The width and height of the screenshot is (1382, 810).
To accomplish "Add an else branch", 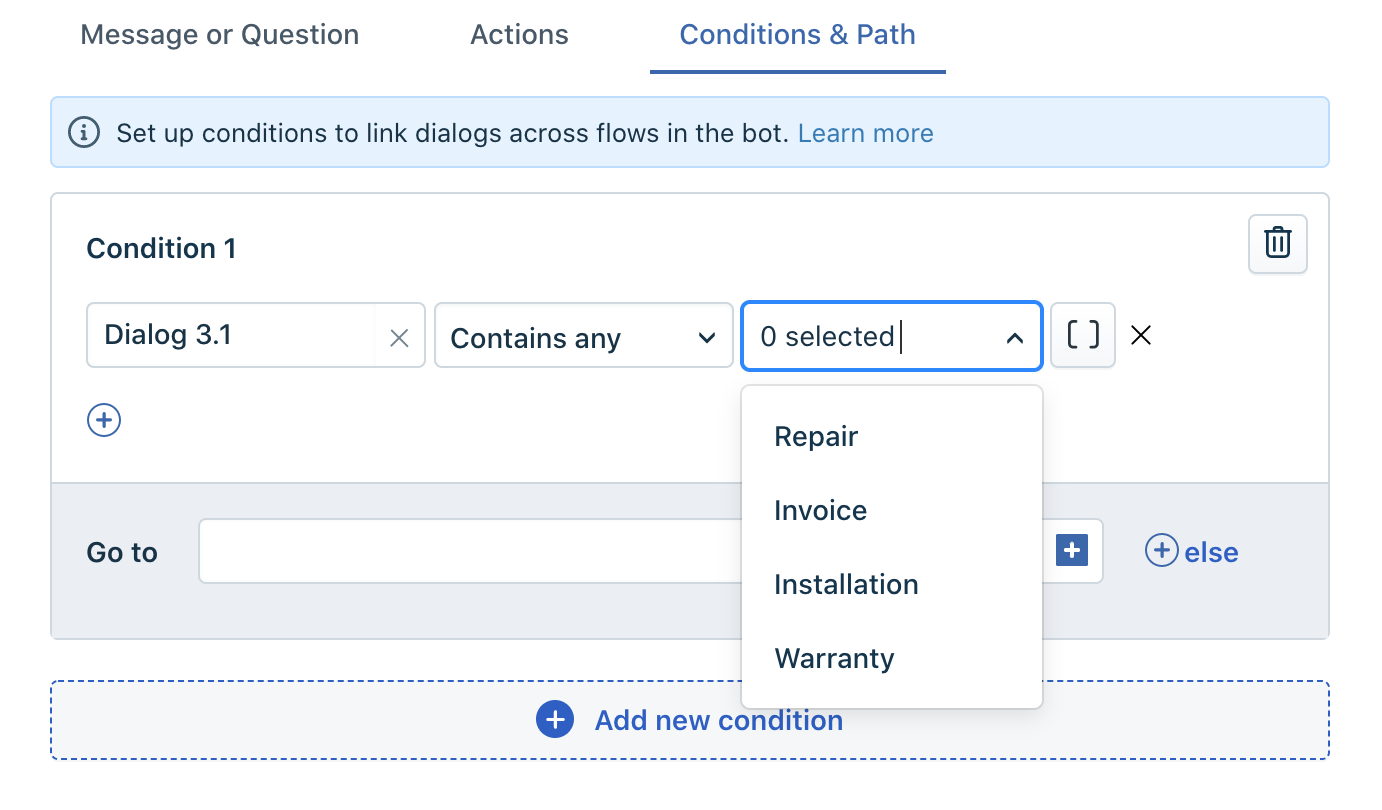I will point(1191,551).
